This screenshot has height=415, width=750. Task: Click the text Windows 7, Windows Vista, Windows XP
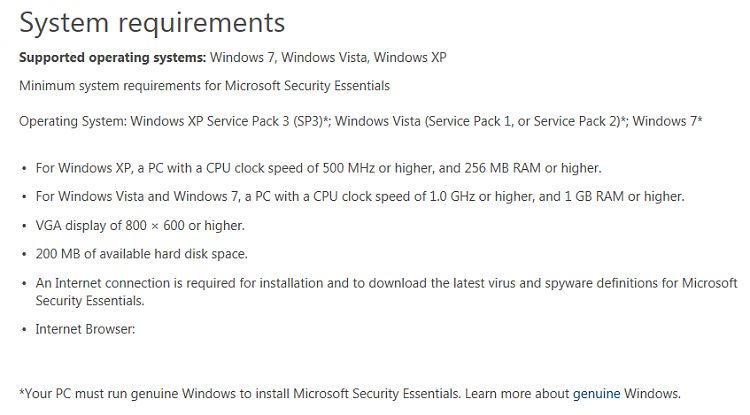point(328,58)
